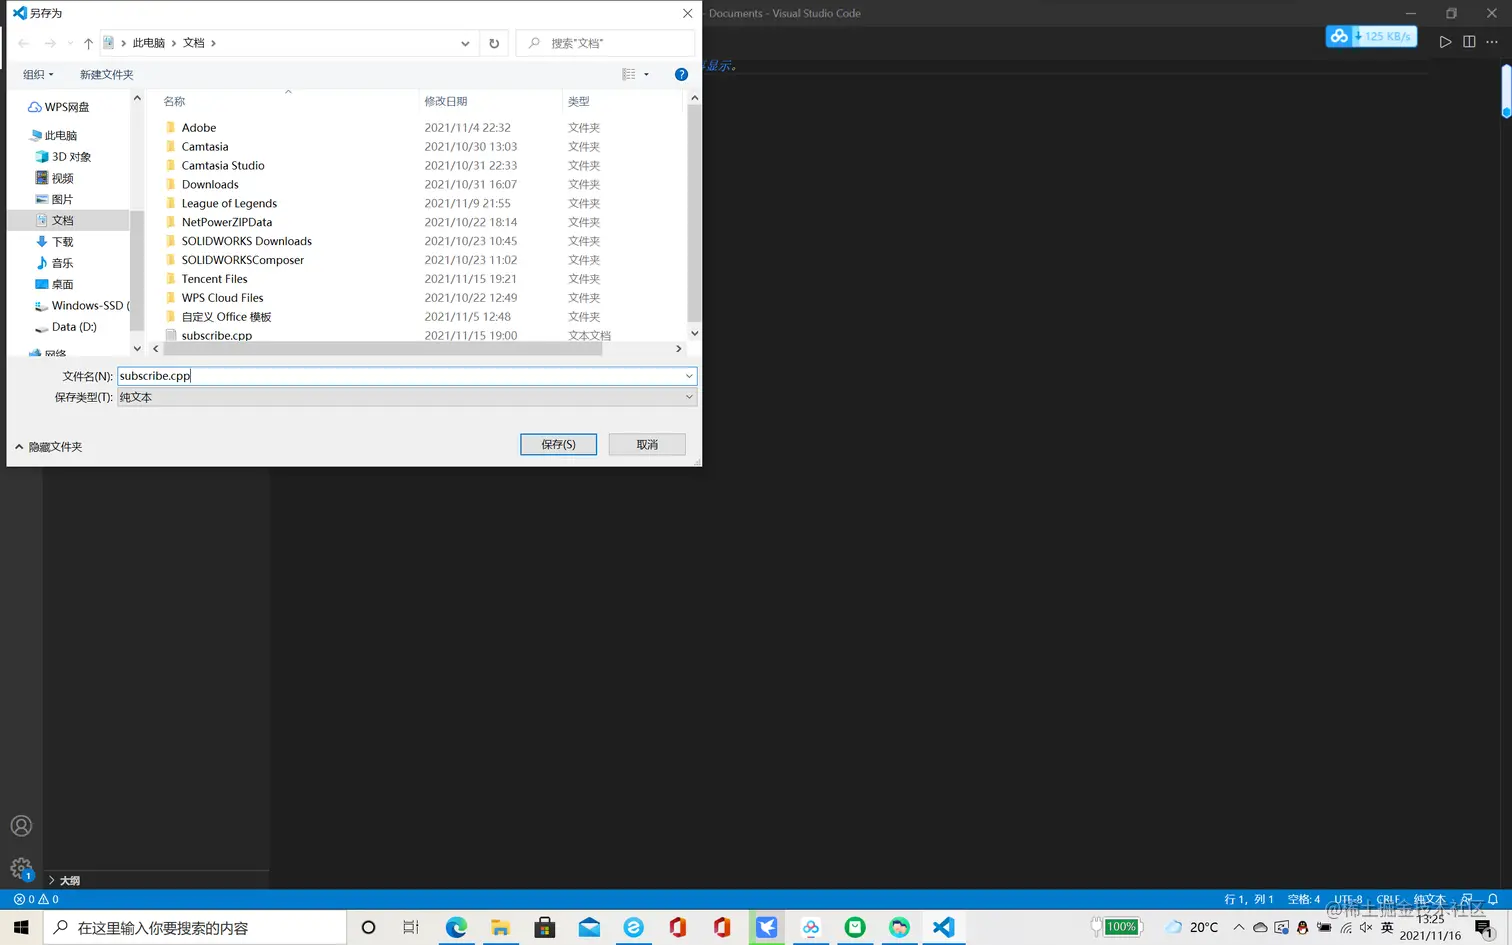Click the file list horizontal scrollbar
1512x945 pixels.
384,349
